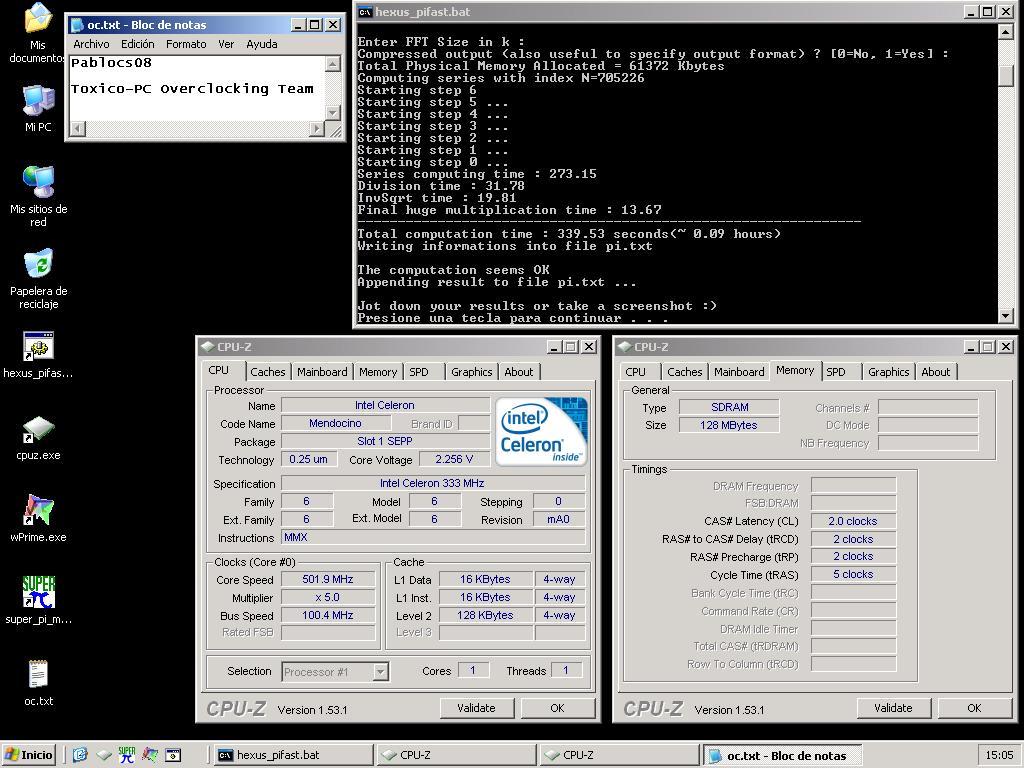Switch to Mainboard tab in left CPU-Z
The height and width of the screenshot is (768, 1024).
click(x=322, y=372)
